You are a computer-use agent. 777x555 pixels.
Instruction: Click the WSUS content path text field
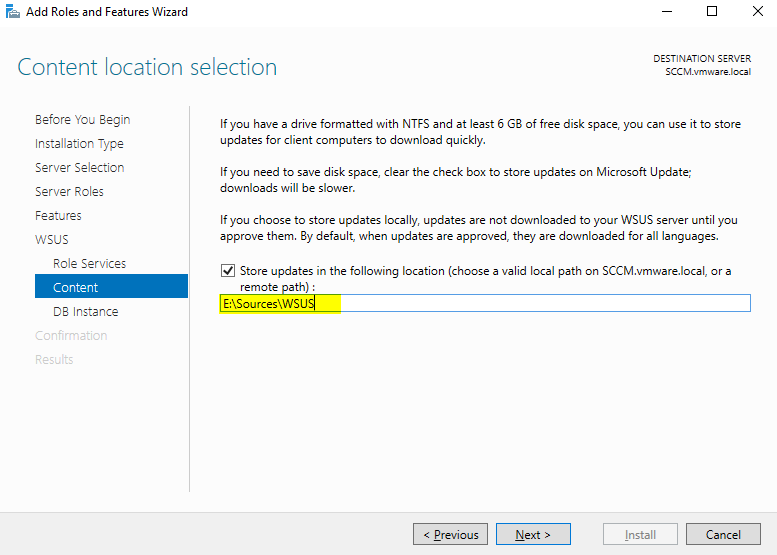485,303
